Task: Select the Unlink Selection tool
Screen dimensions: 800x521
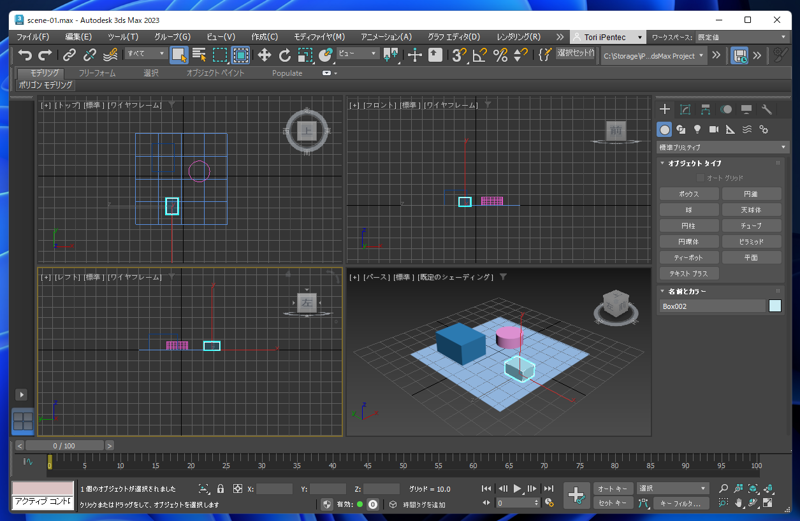Action: pyautogui.click(x=89, y=55)
